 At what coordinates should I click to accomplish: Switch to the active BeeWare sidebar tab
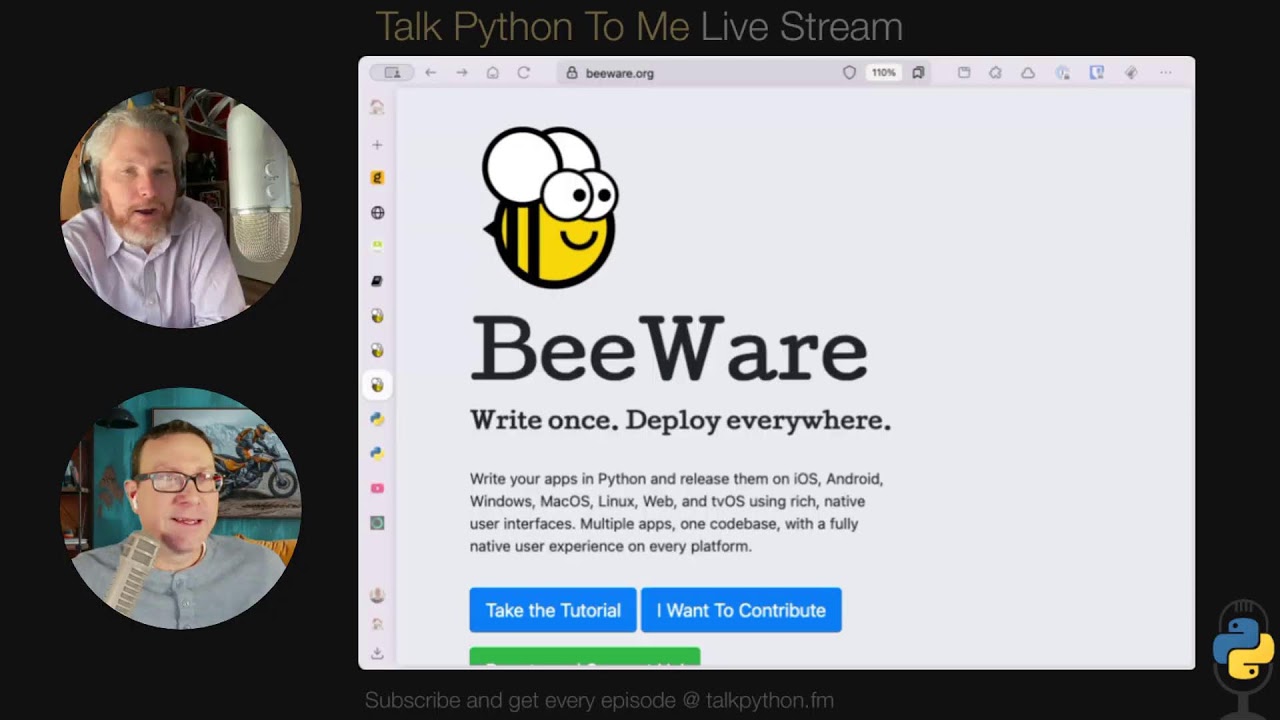click(x=377, y=385)
